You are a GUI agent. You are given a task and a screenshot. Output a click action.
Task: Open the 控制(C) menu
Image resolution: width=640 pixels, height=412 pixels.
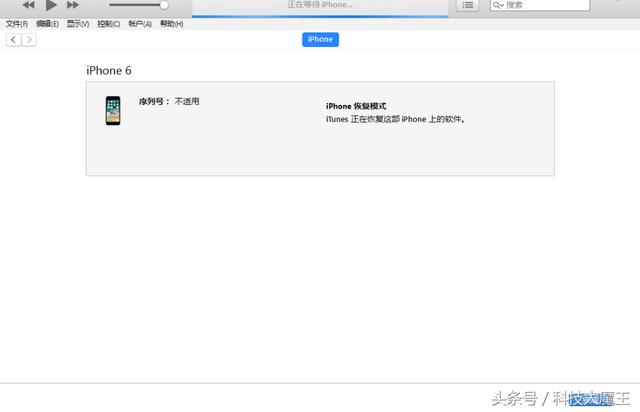click(x=109, y=23)
